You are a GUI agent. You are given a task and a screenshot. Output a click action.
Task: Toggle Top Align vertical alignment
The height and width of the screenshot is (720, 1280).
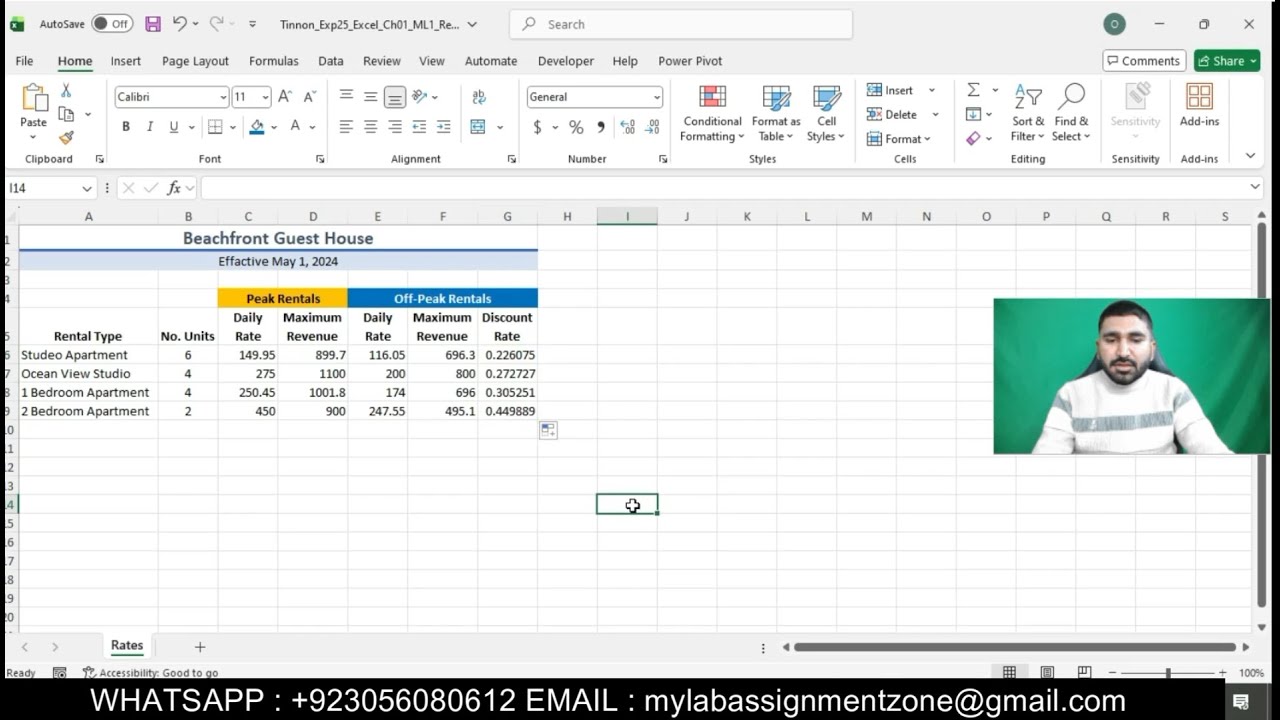point(346,97)
